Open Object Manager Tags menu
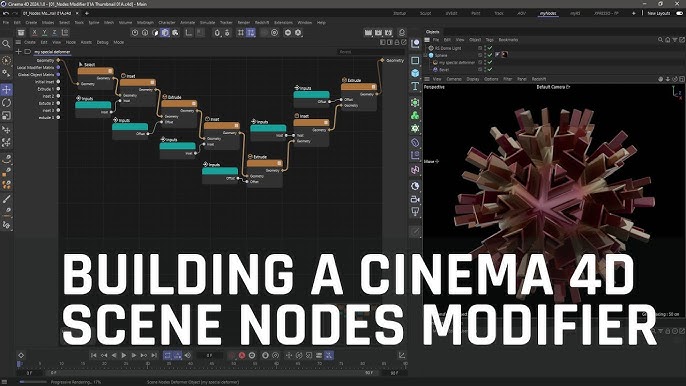686x386 pixels. (490, 40)
